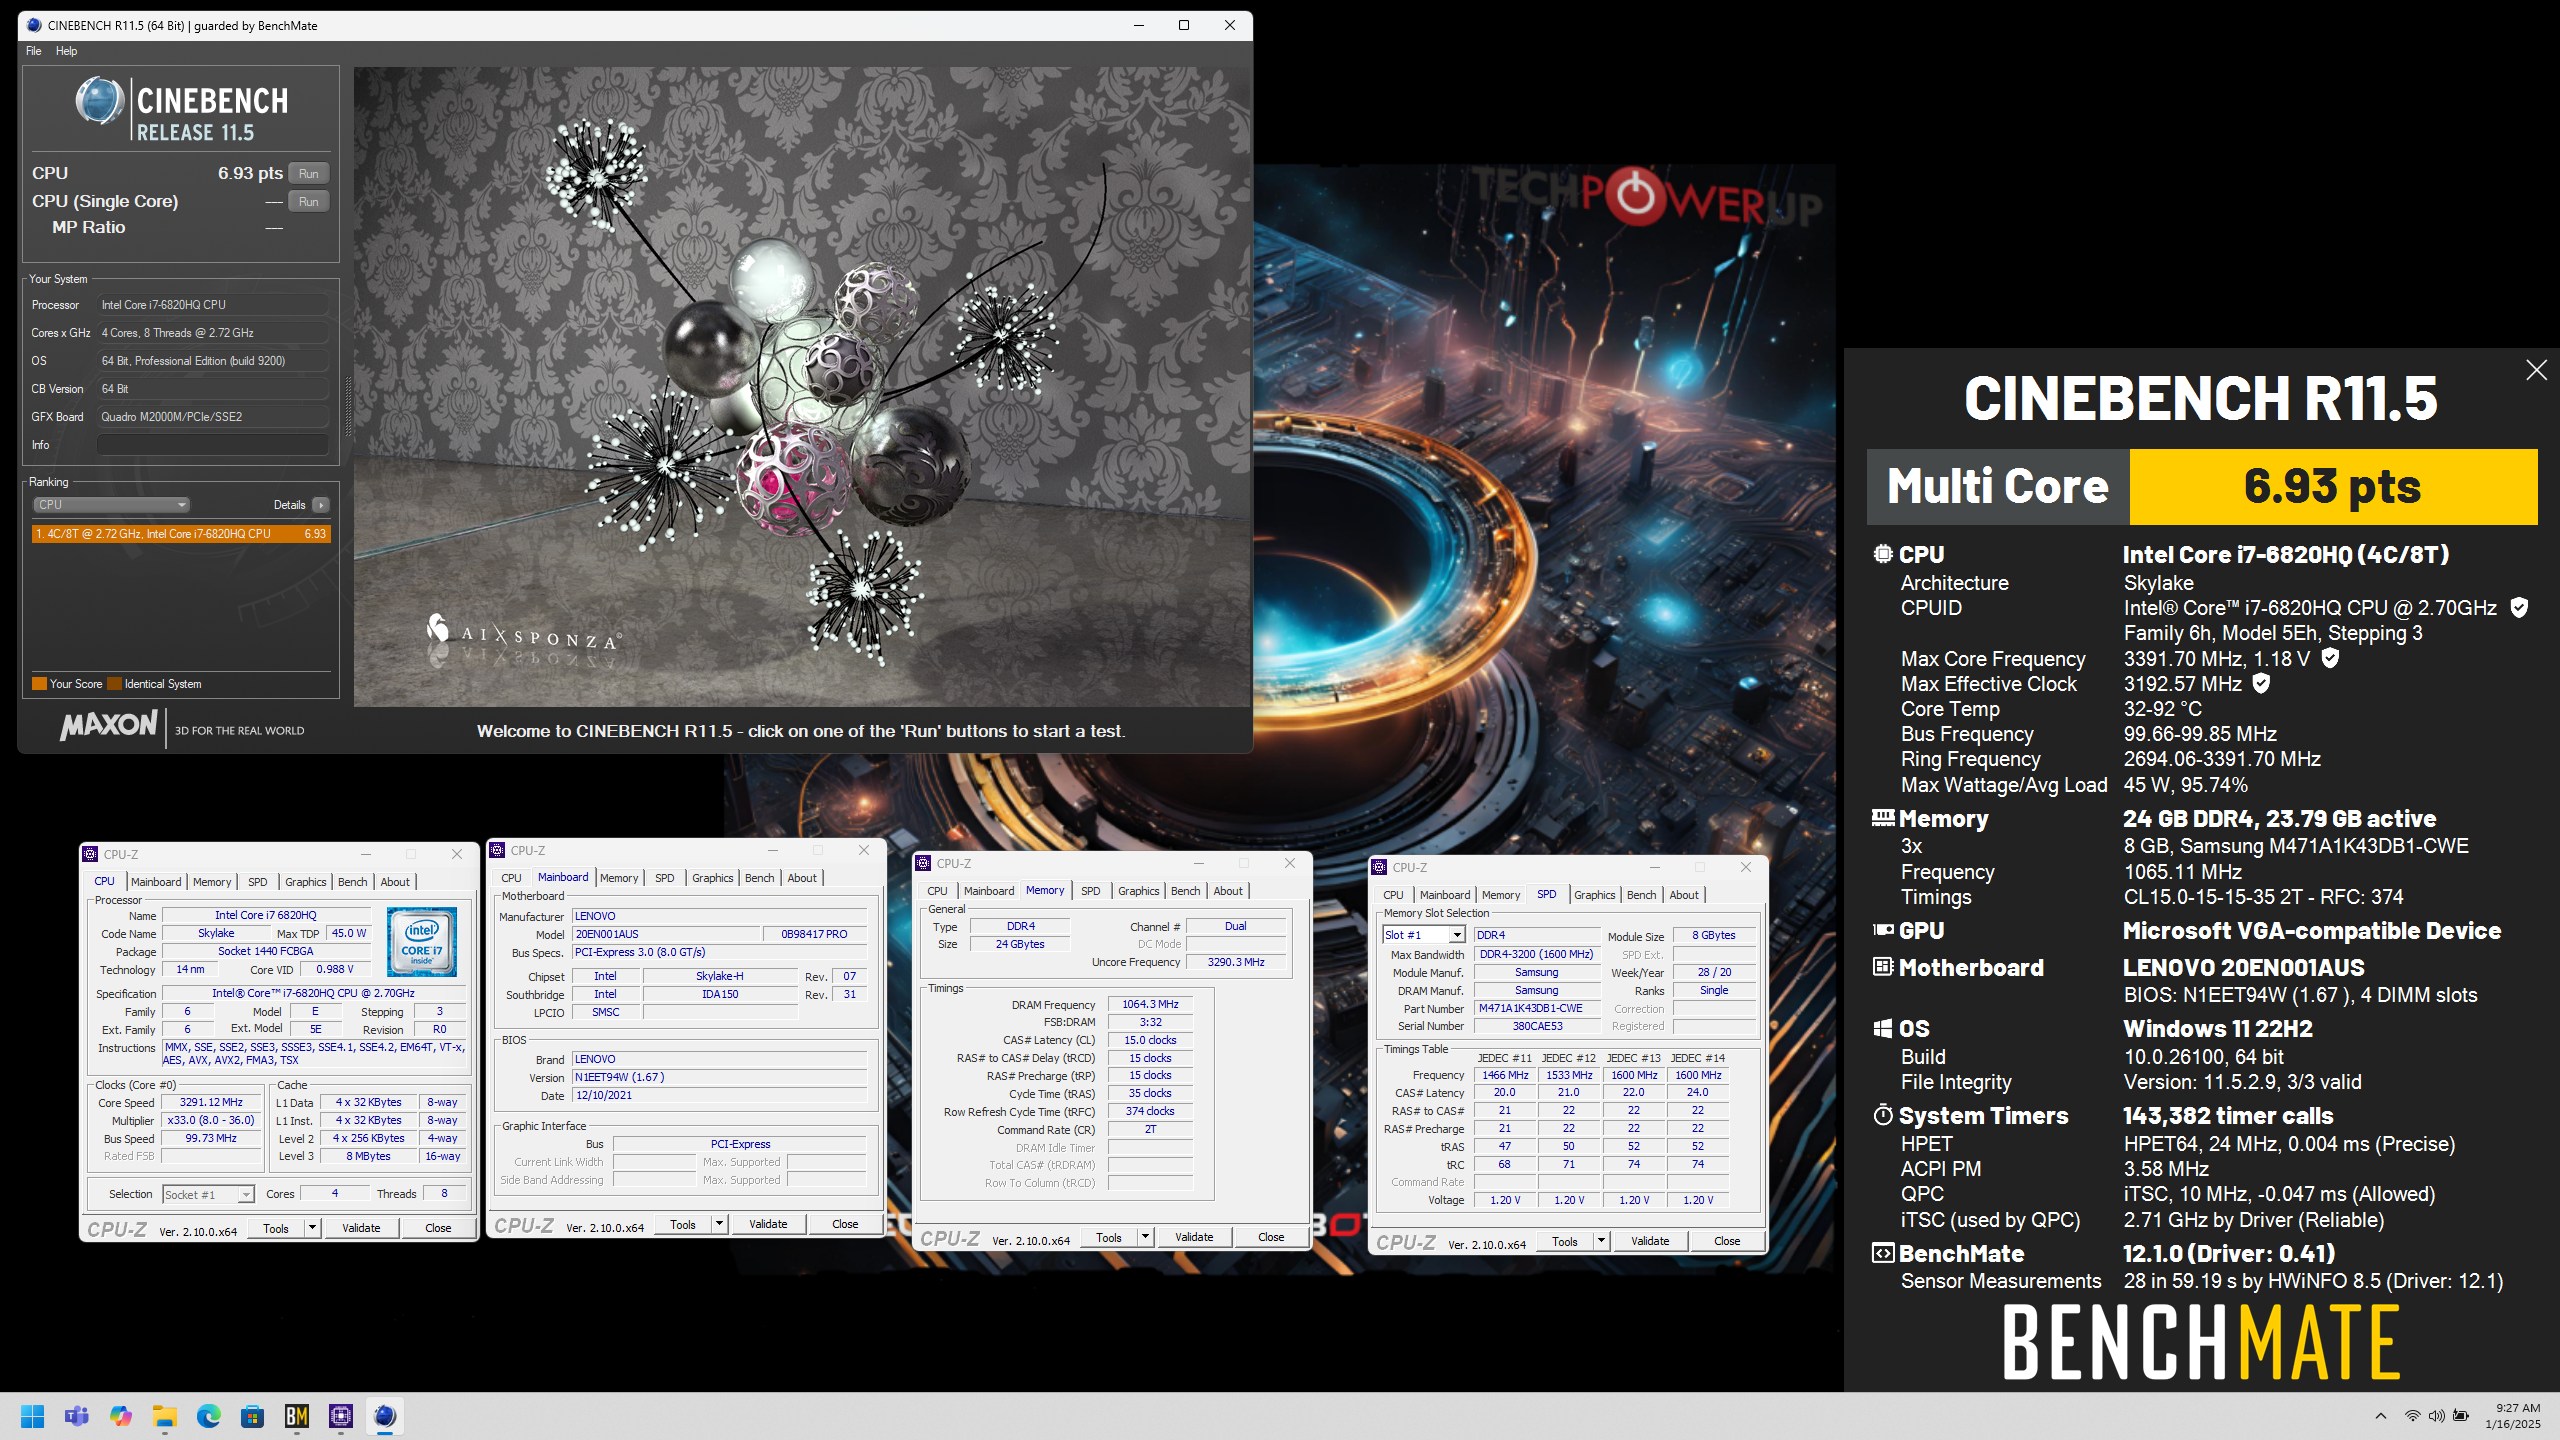
Task: Click the CPU-Z title bar icon of the SPD window
Action: [x=1380, y=867]
